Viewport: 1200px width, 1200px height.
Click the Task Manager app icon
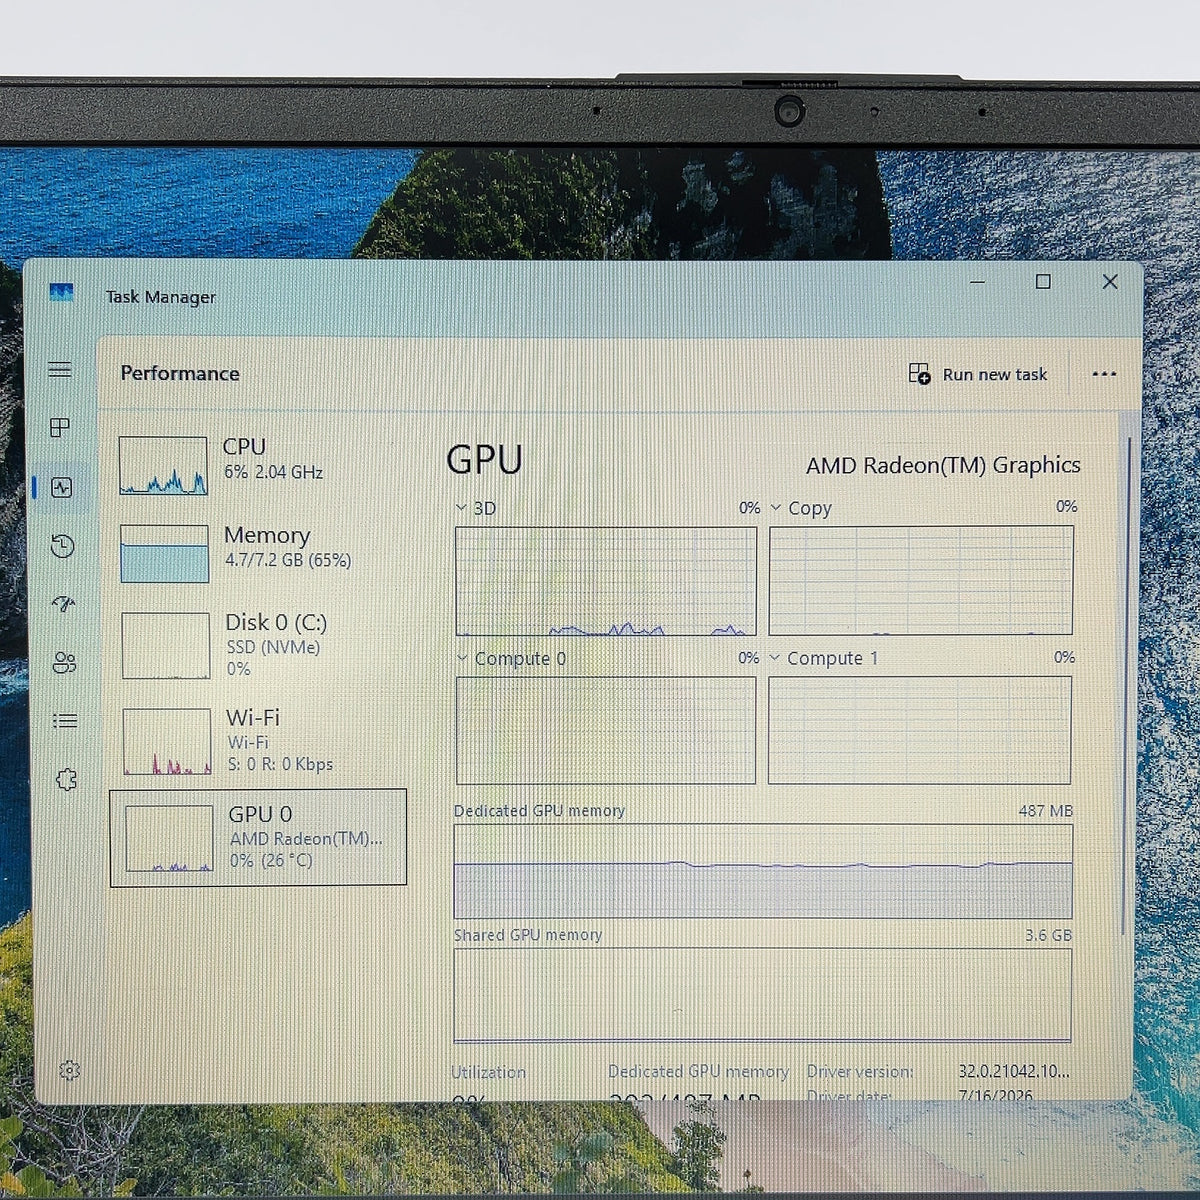[61, 293]
